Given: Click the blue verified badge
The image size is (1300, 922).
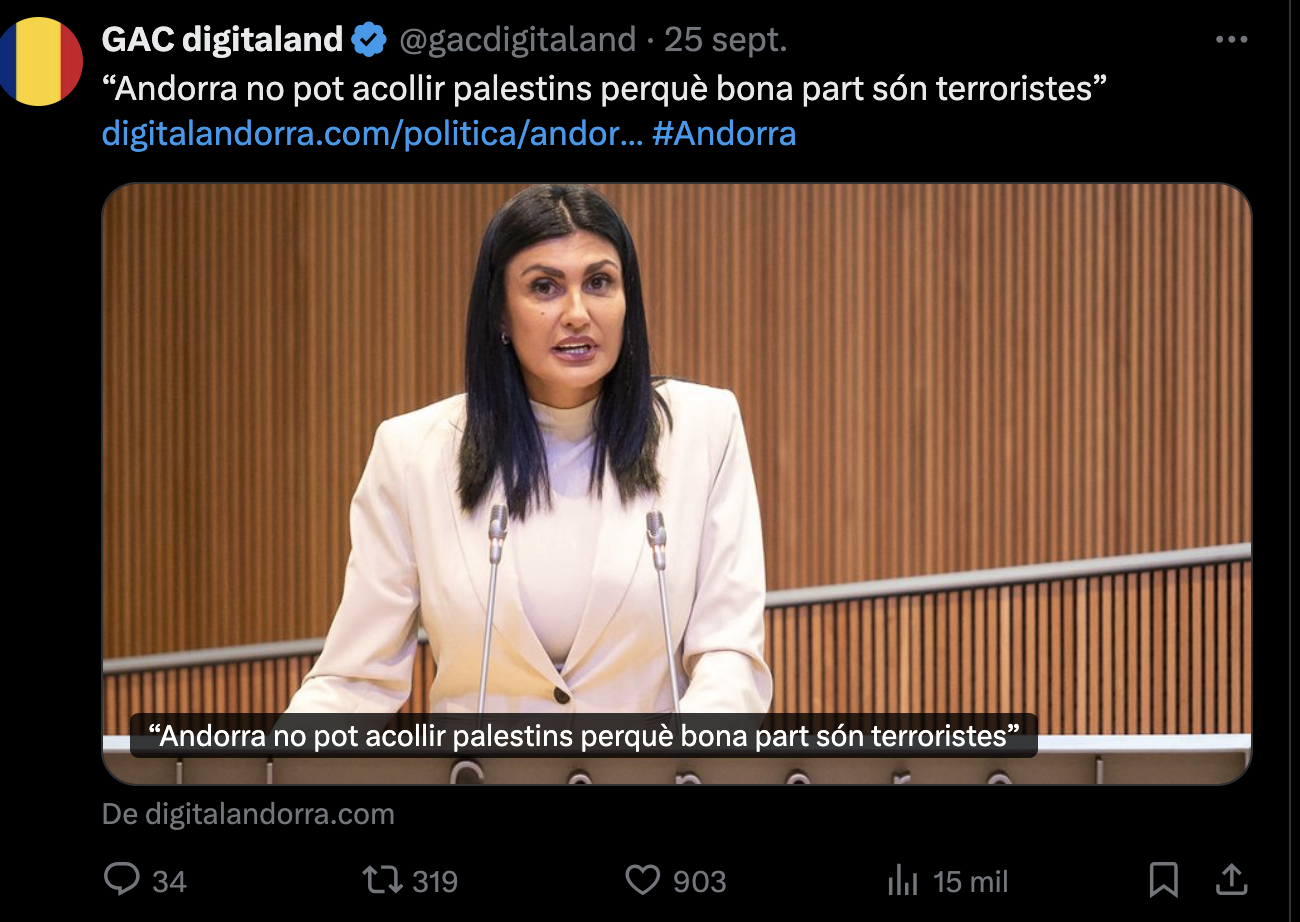Looking at the screenshot, I should pyautogui.click(x=370, y=40).
